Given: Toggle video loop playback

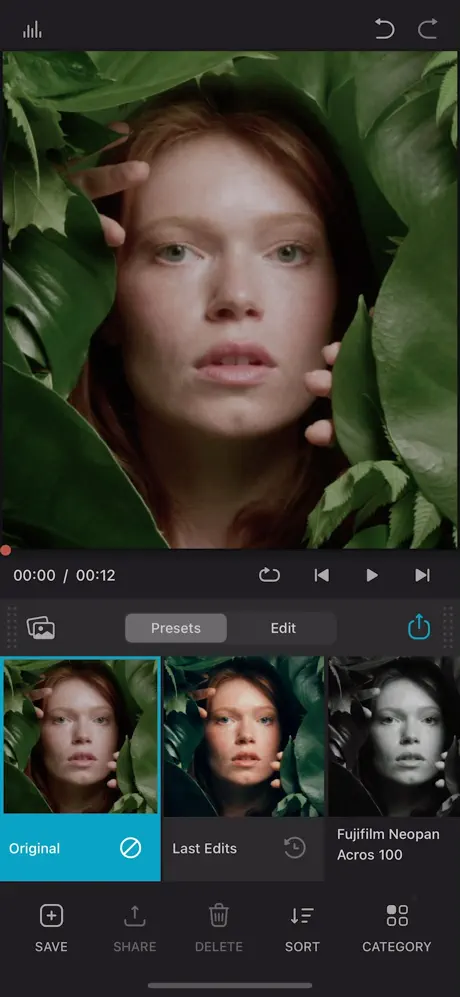Looking at the screenshot, I should pyautogui.click(x=269, y=575).
